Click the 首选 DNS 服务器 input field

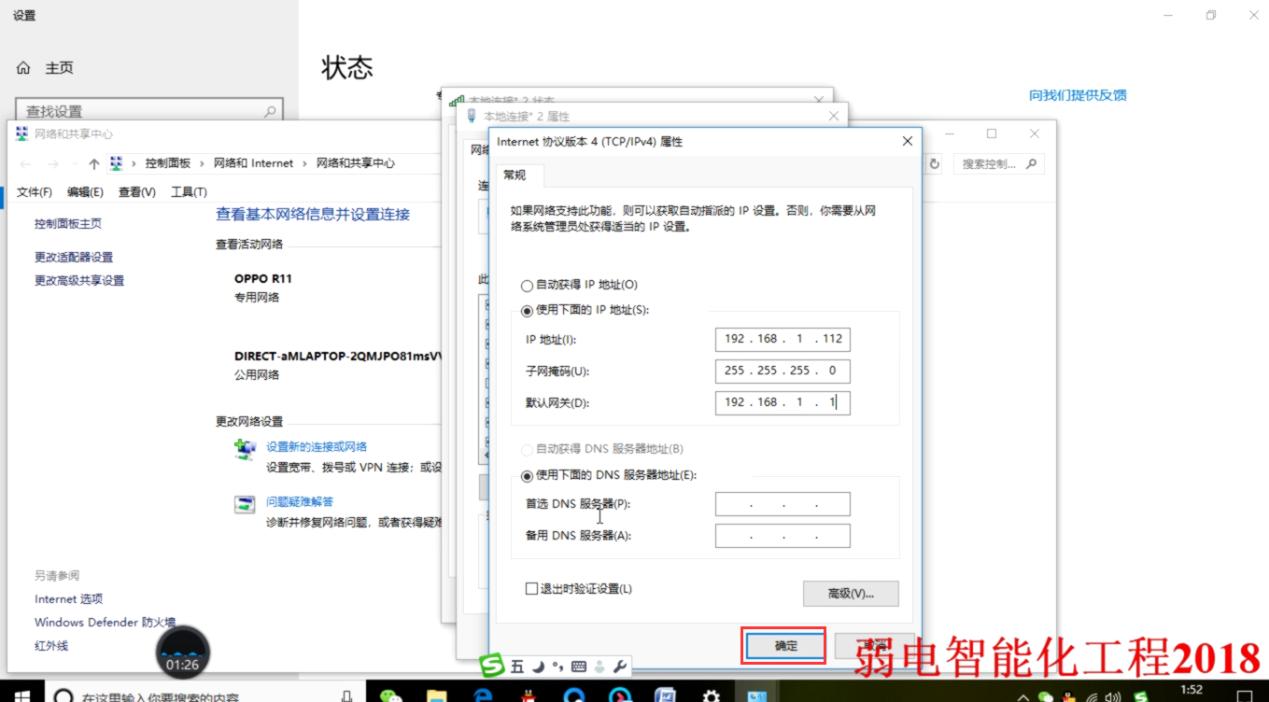tap(782, 503)
